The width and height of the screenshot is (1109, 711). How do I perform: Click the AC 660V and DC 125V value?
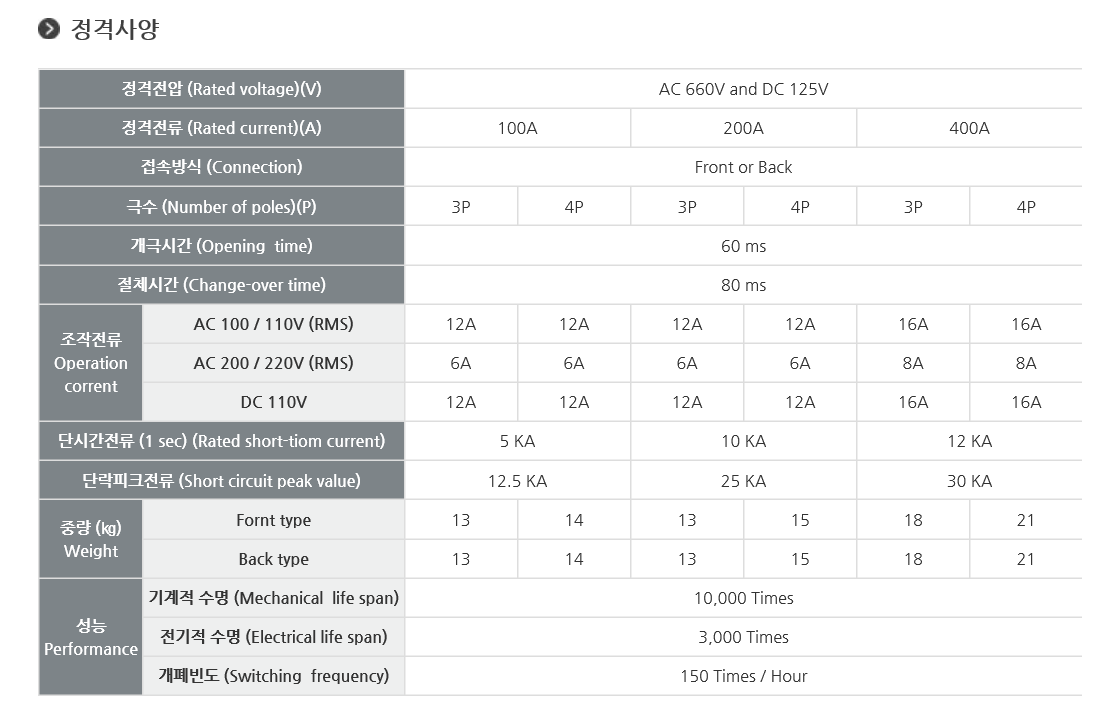[743, 89]
